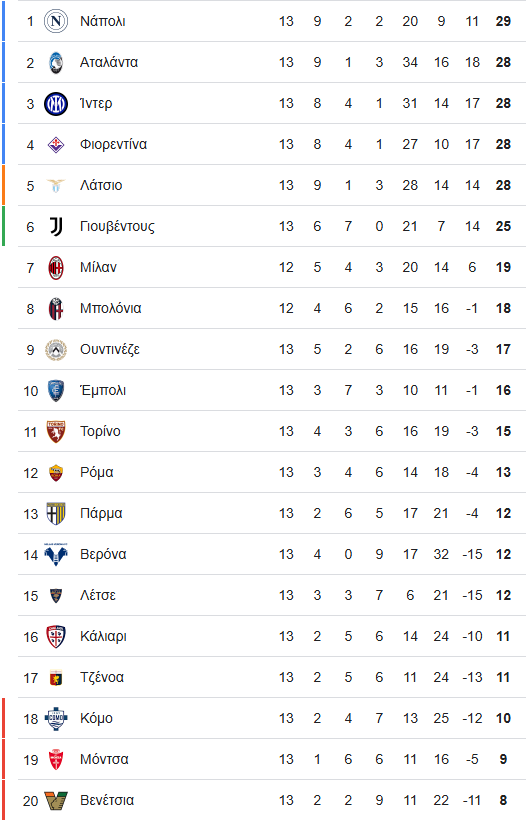Click the Τζένοα team name
The height and width of the screenshot is (827, 526).
pyautogui.click(x=102, y=677)
